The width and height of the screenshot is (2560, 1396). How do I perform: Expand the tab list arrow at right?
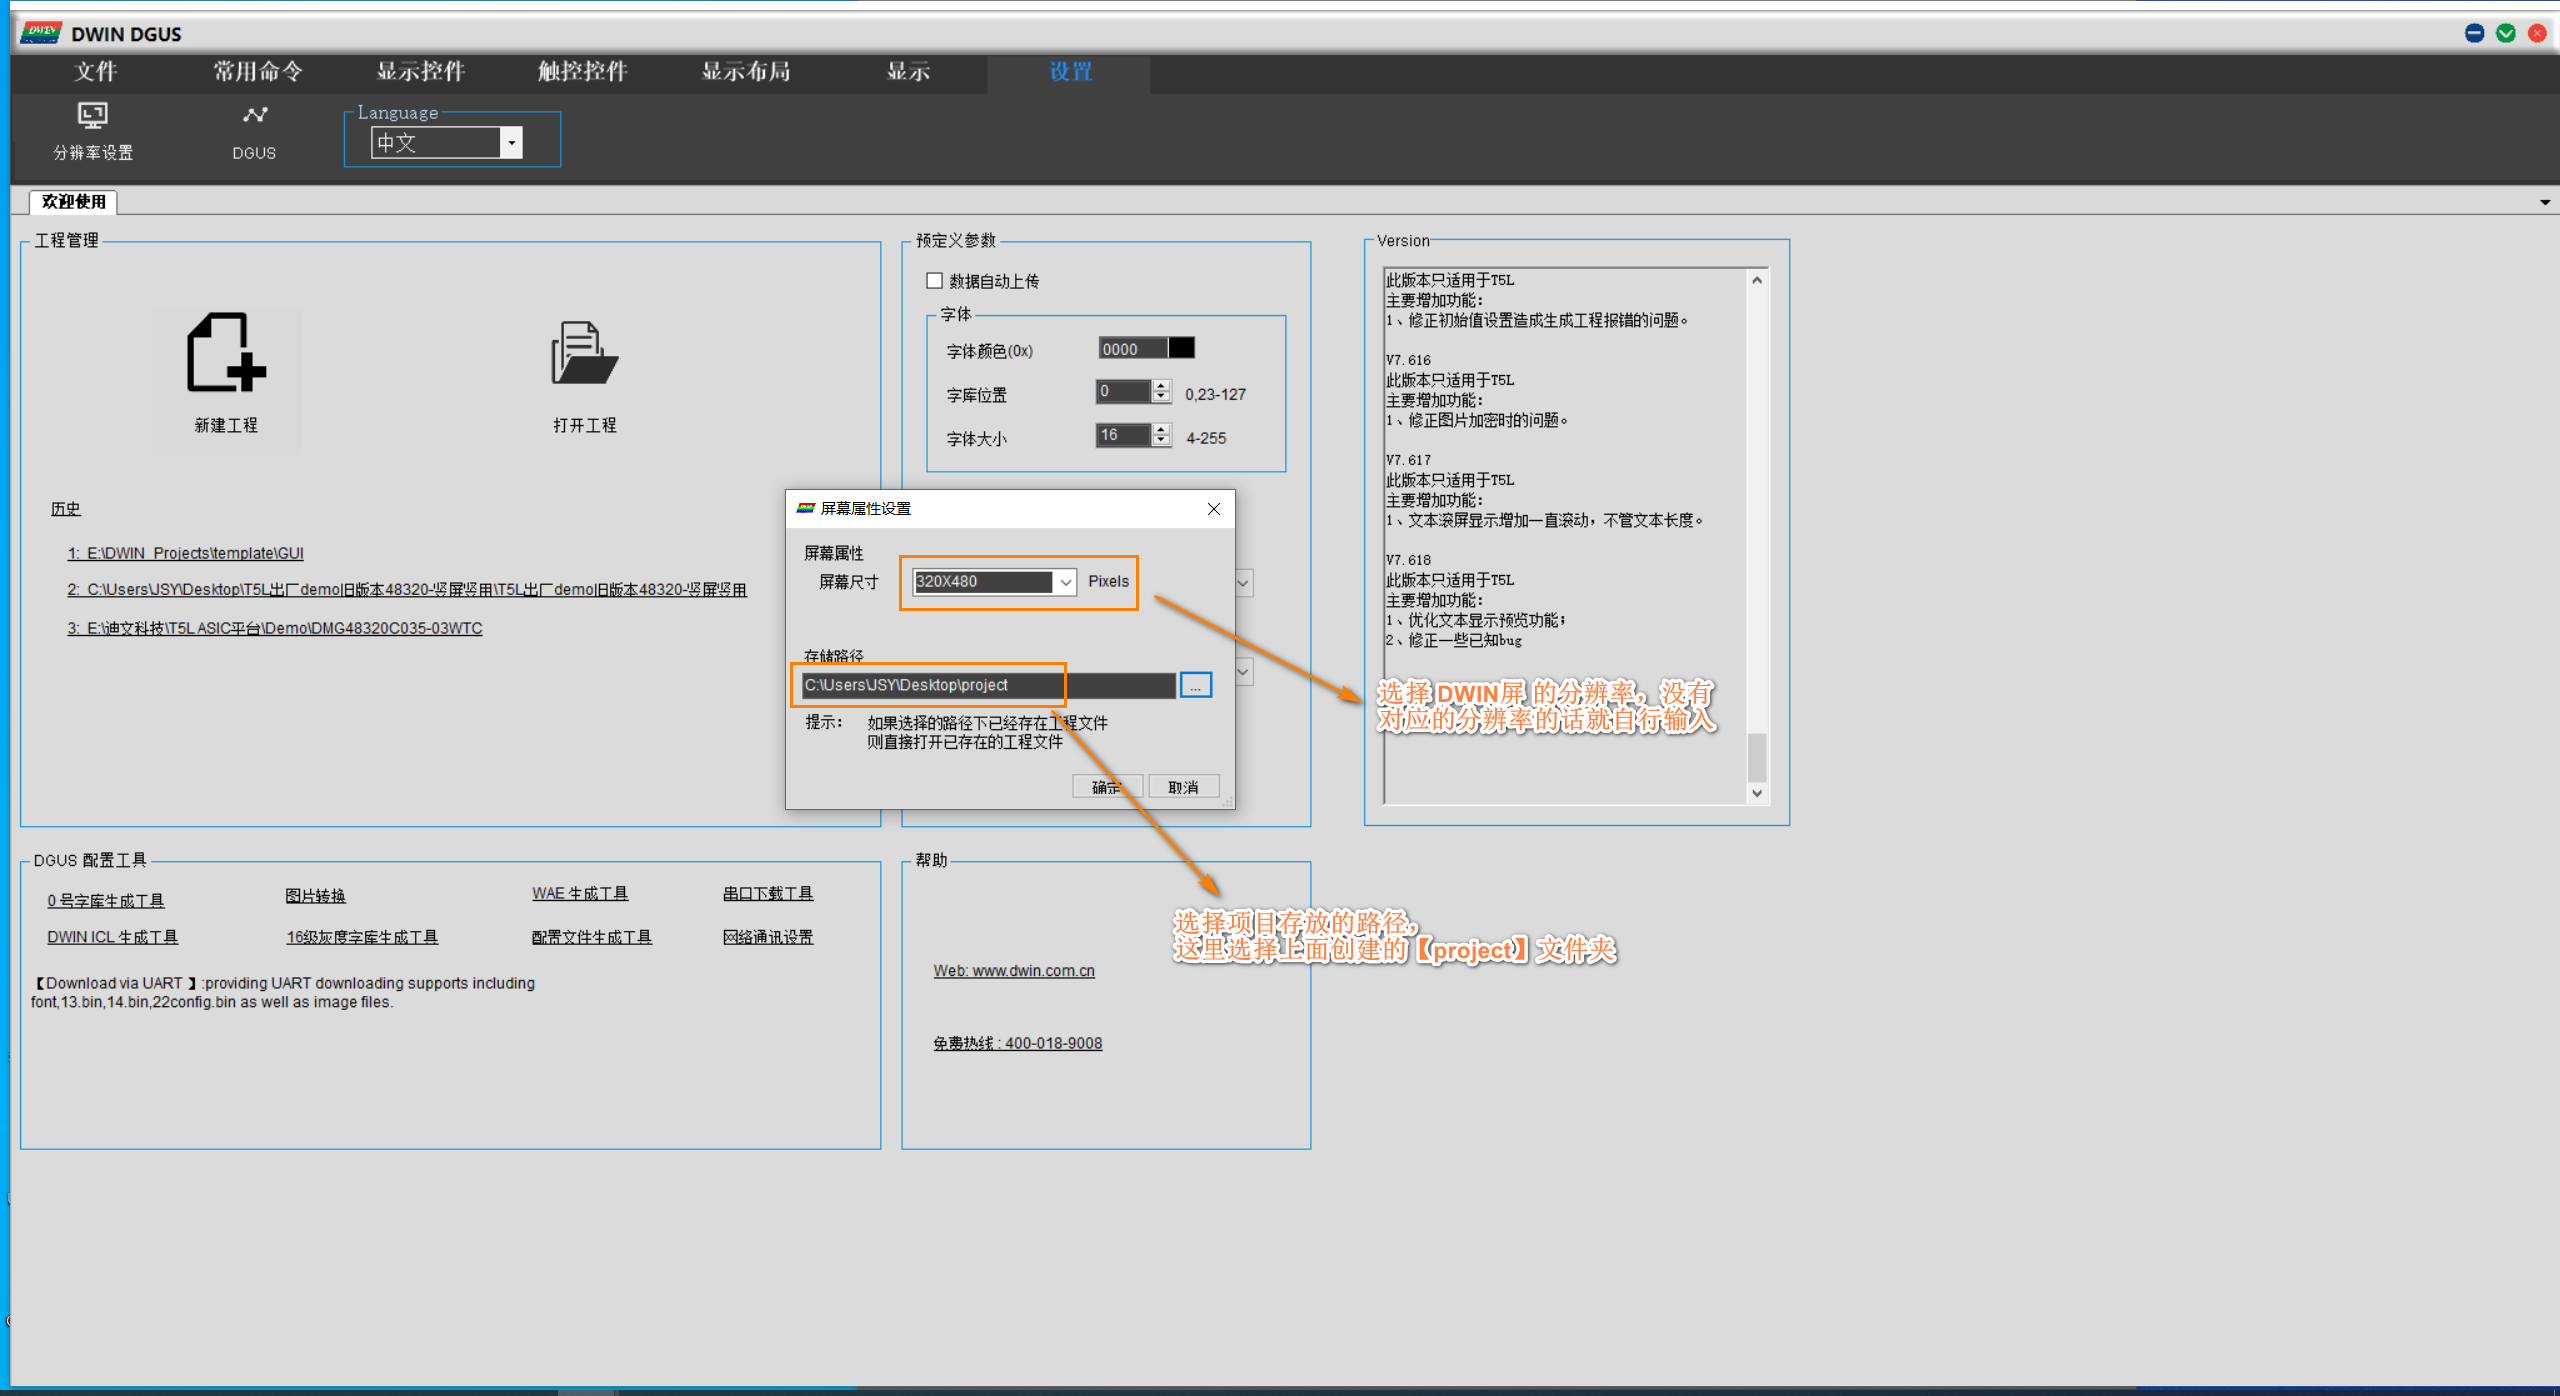[2545, 203]
